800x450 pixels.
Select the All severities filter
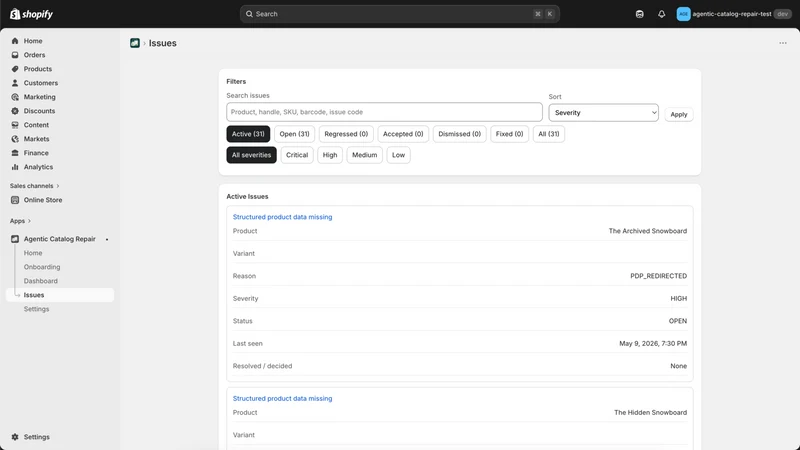252,155
